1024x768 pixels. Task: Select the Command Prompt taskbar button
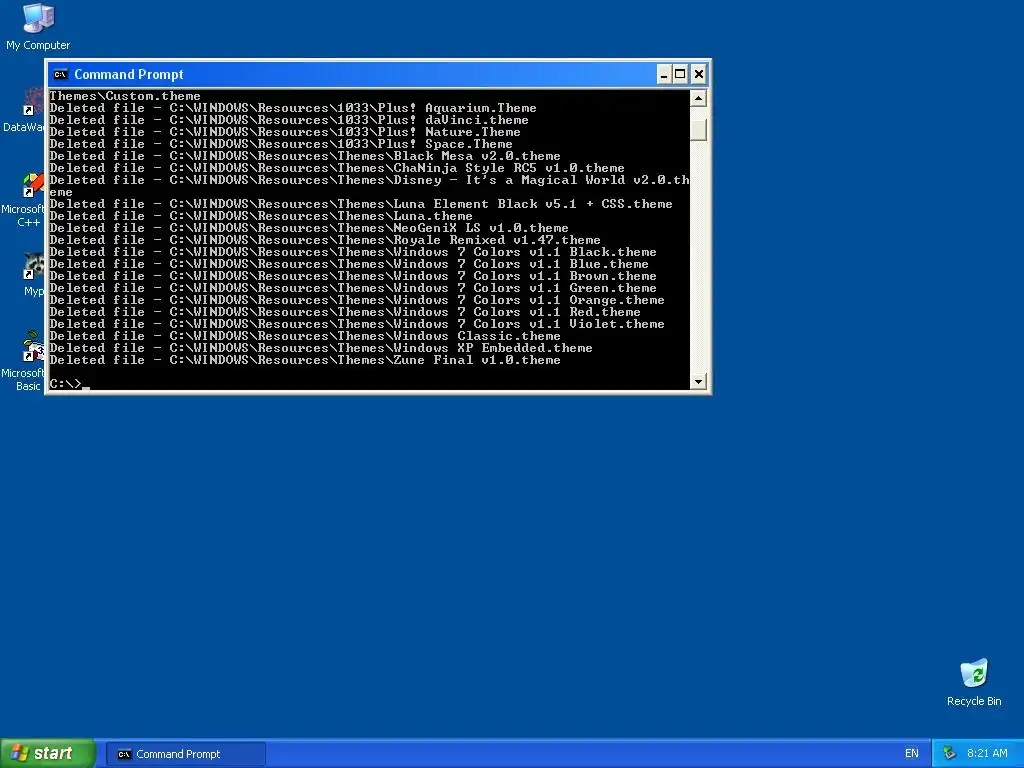(185, 754)
